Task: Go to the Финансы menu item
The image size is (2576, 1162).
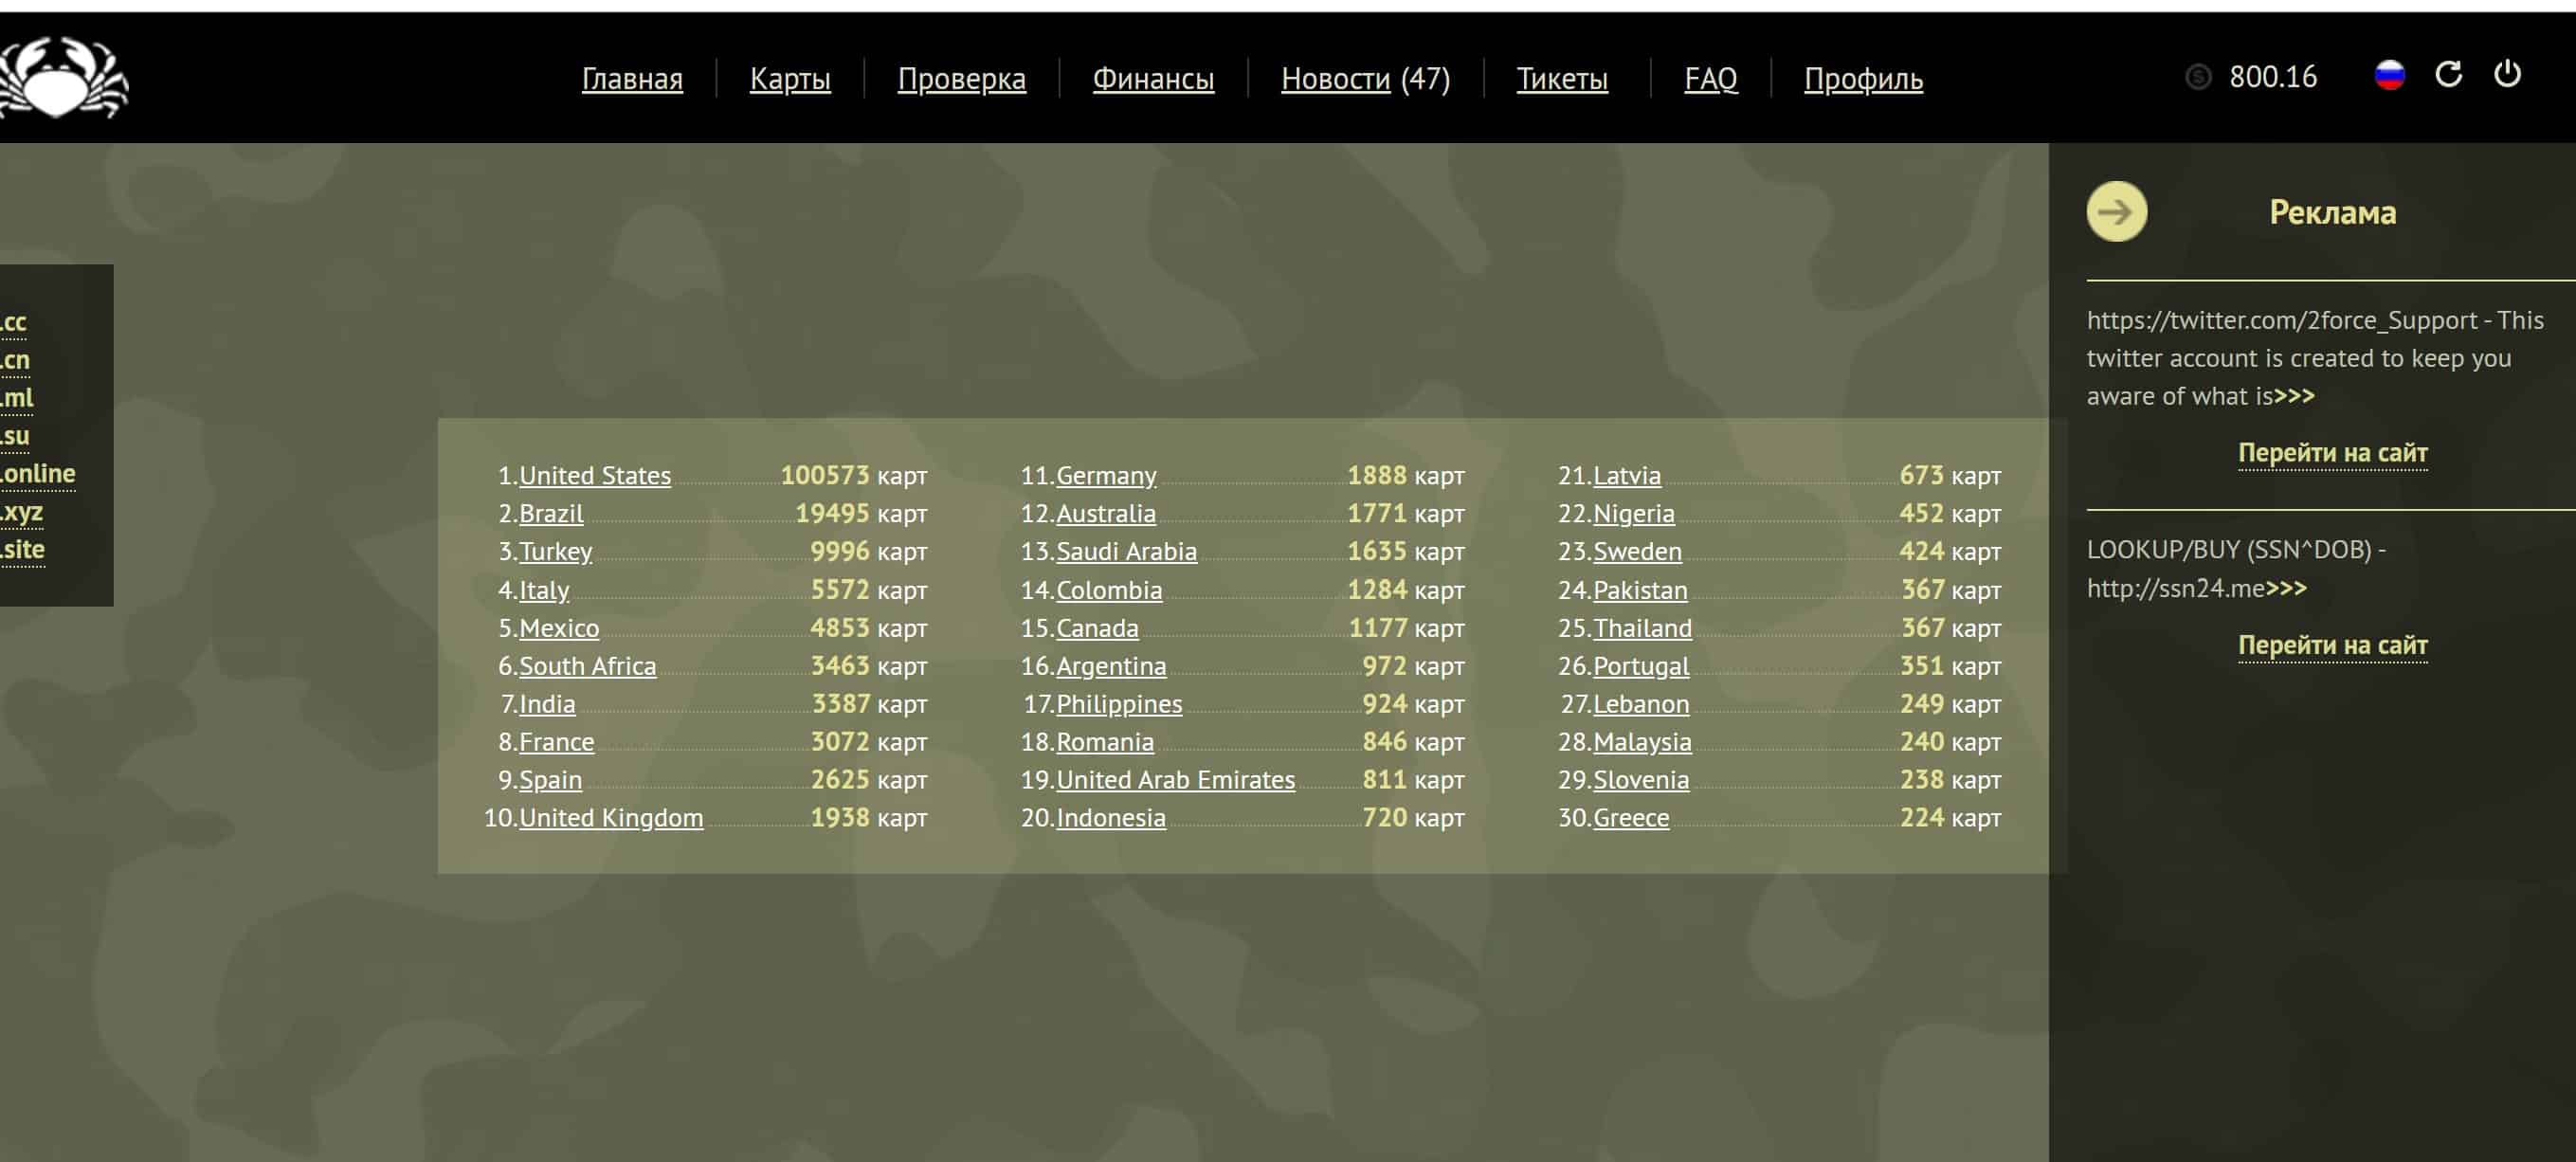Action: pos(1152,79)
